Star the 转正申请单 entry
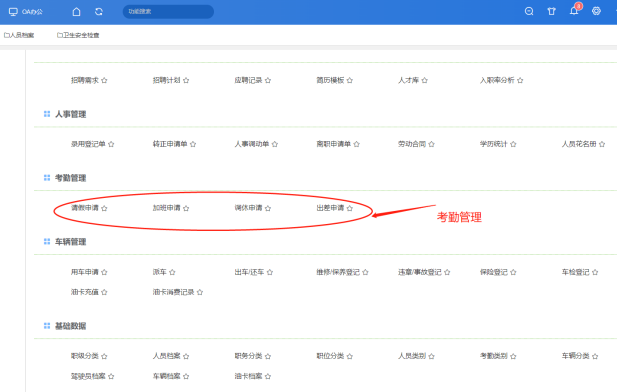The width and height of the screenshot is (617, 392). coord(193,144)
